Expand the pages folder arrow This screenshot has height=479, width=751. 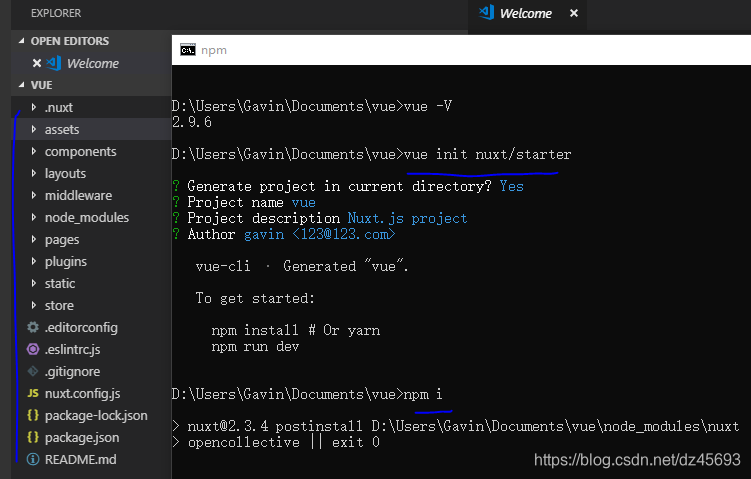tap(34, 240)
